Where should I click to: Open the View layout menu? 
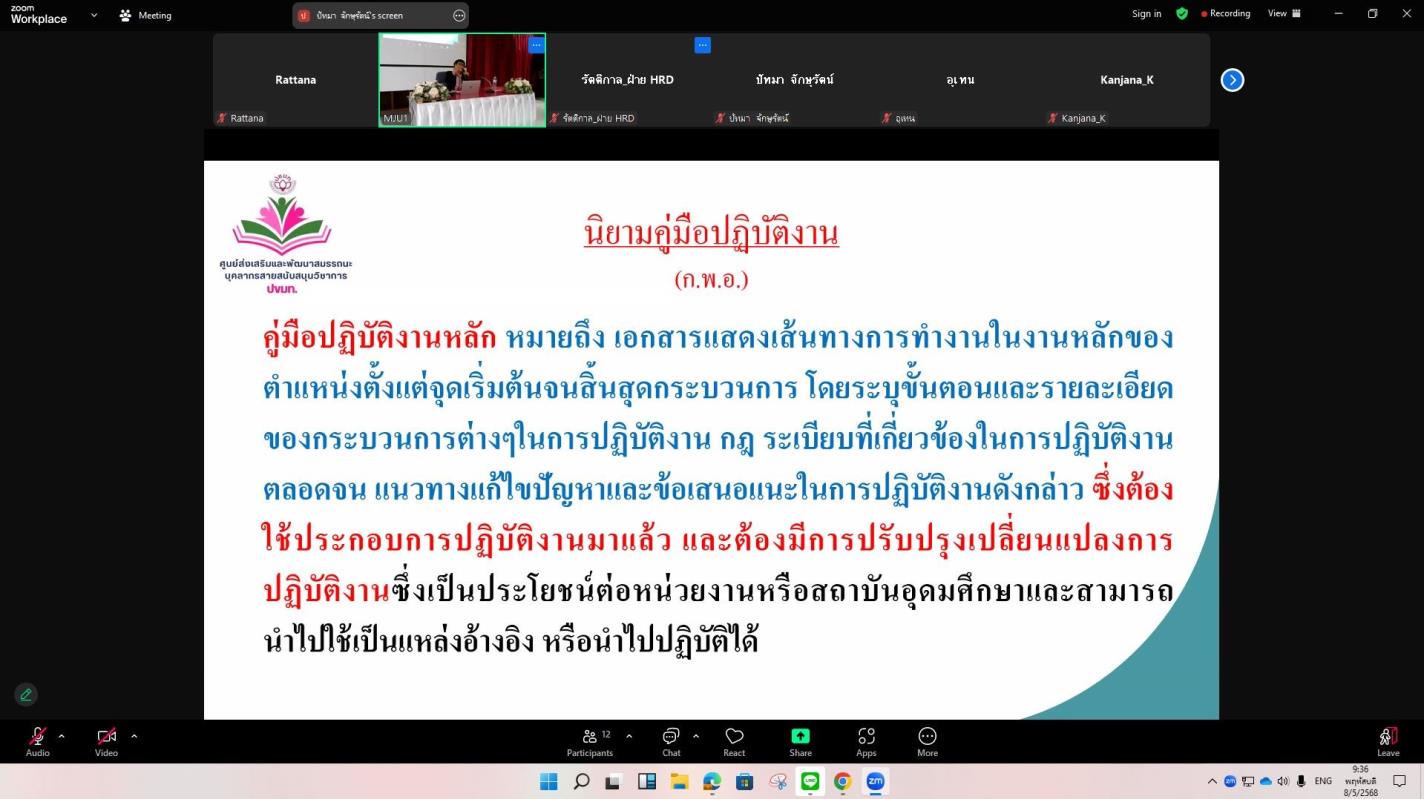pyautogui.click(x=1284, y=14)
